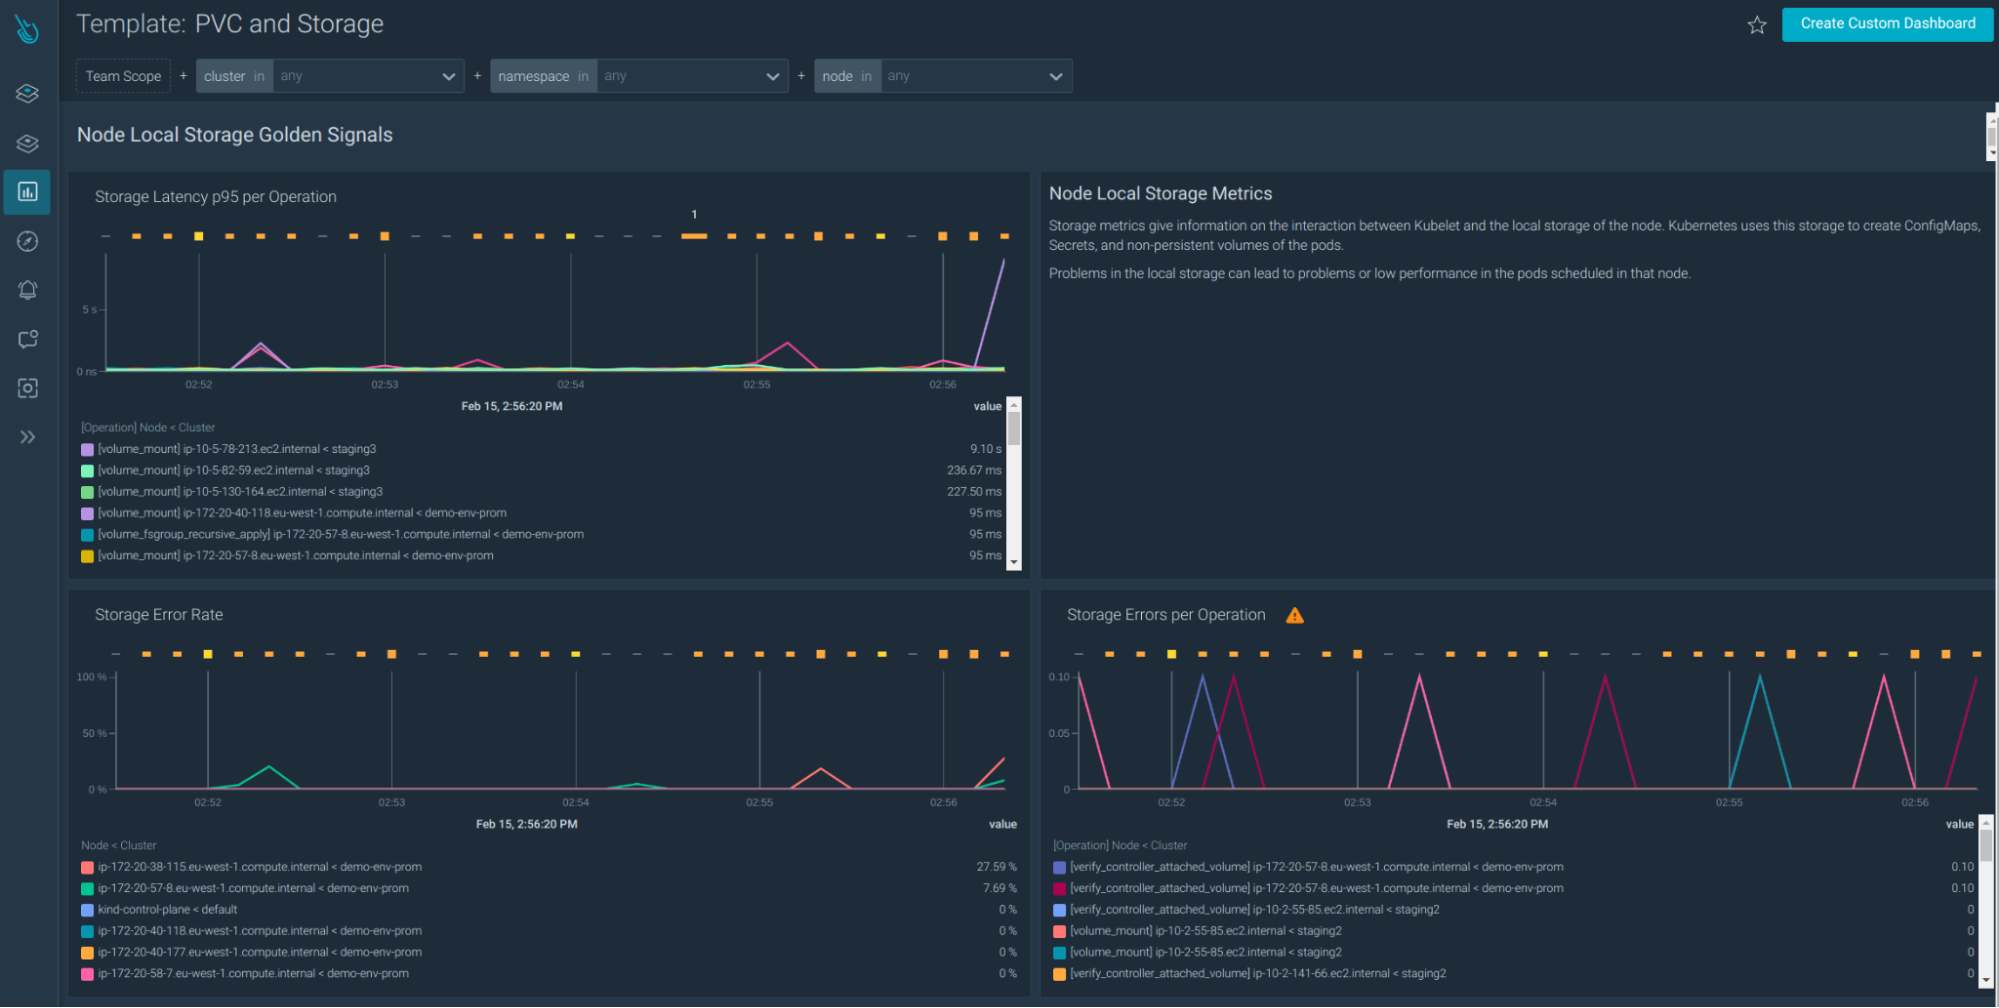Click the Sysdig logo at top left

pos(27,28)
